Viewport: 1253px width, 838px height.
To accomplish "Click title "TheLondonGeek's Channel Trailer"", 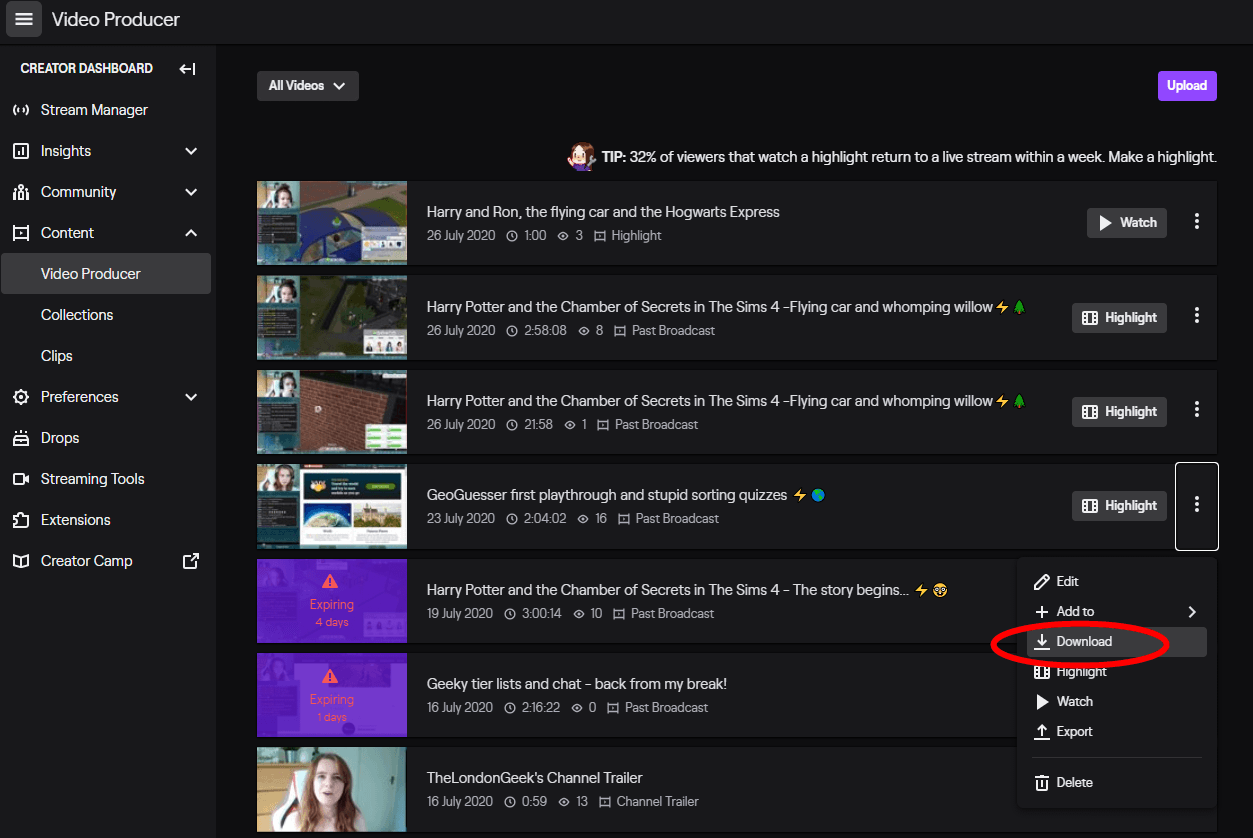I will coord(535,778).
